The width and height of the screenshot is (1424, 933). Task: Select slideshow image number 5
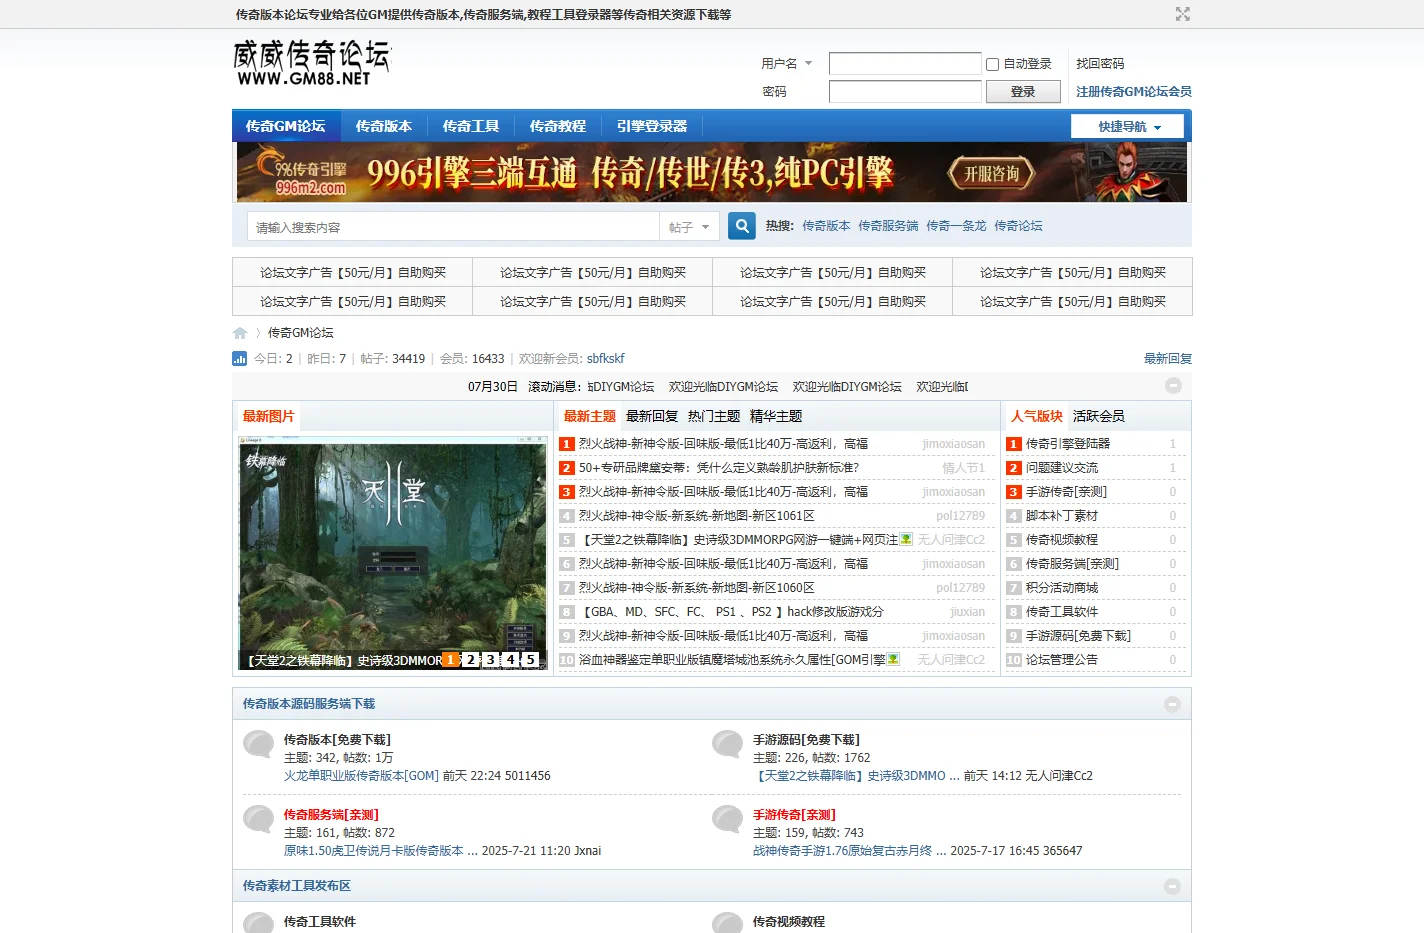click(530, 660)
